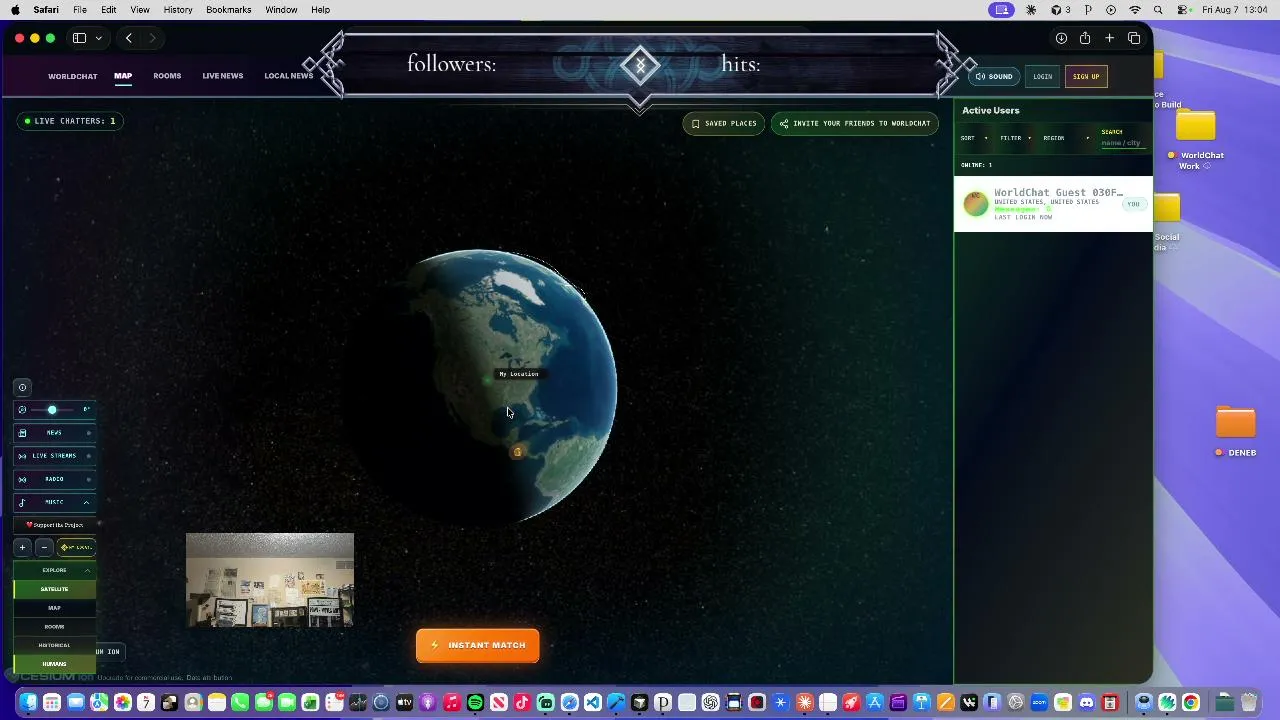Viewport: 1280px width, 720px height.
Task: Open Spotlight search in the menu bar
Action: pos(1158,10)
